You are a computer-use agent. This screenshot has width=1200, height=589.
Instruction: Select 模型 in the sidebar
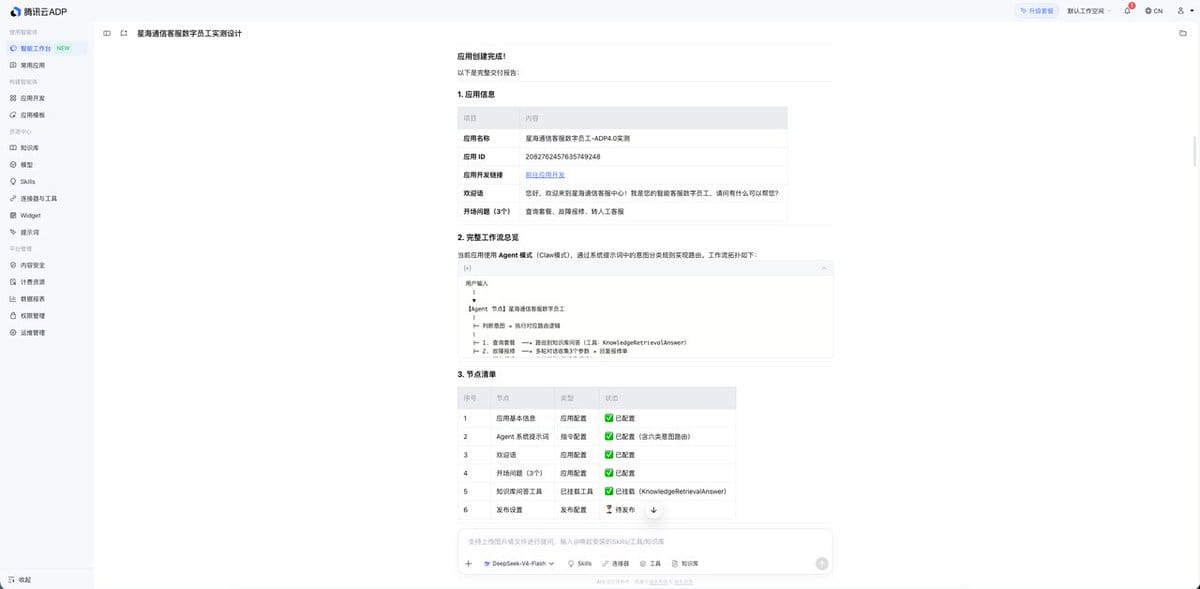[x=46, y=164]
